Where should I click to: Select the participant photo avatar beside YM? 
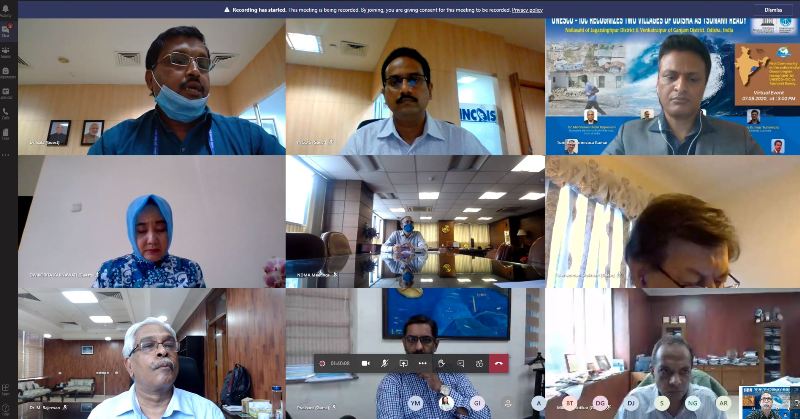coord(446,403)
